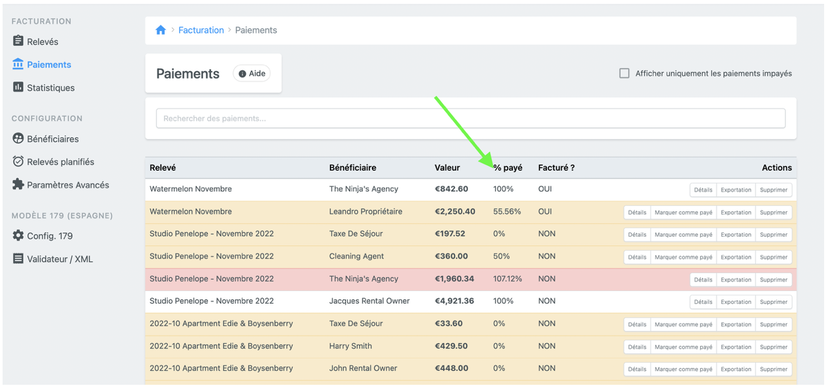Open Détails for The Ninja's Agency €842.60
The image size is (828, 388).
(703, 190)
